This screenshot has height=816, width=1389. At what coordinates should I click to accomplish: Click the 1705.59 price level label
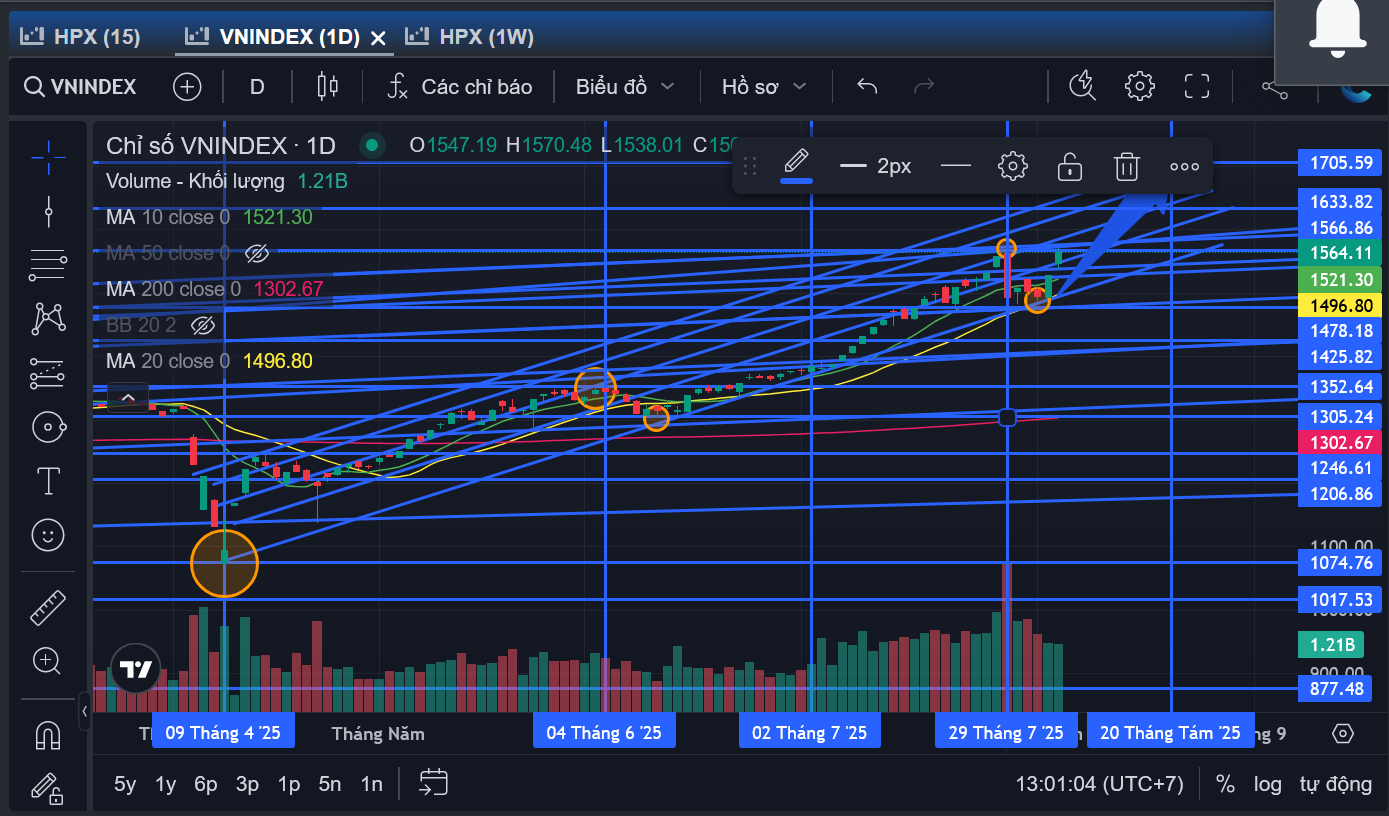[x=1341, y=163]
